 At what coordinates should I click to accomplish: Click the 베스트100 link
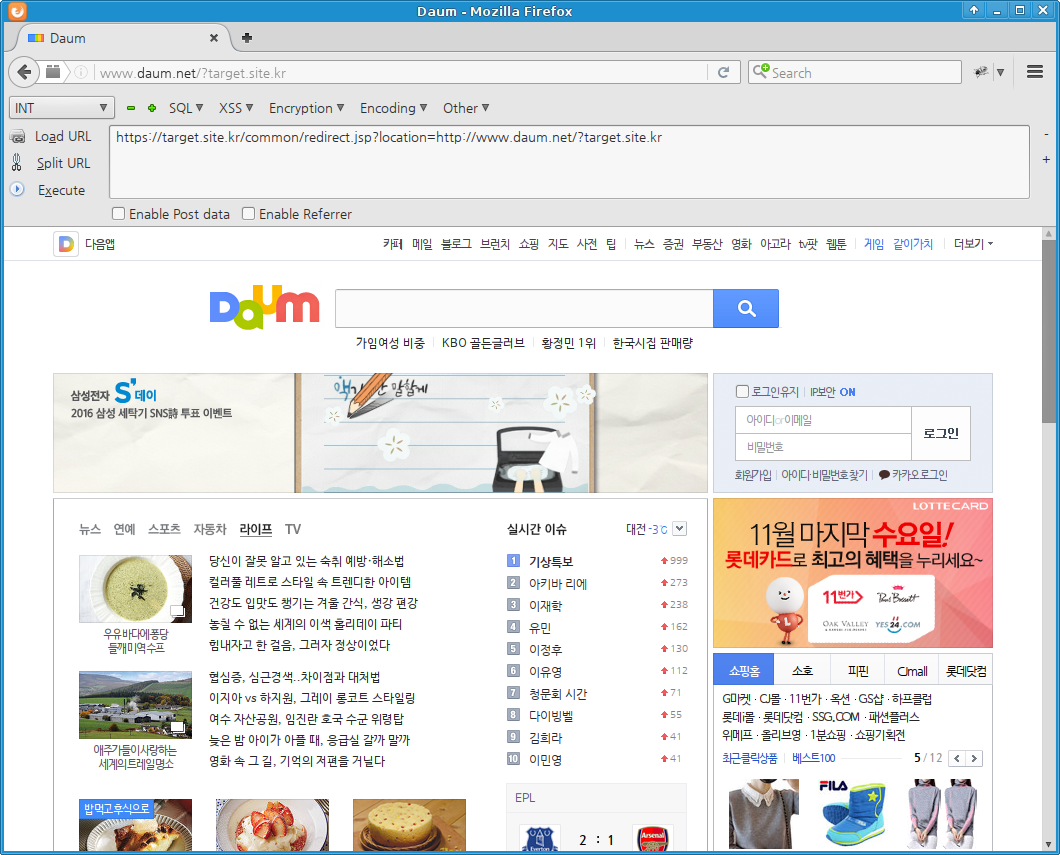click(814, 758)
